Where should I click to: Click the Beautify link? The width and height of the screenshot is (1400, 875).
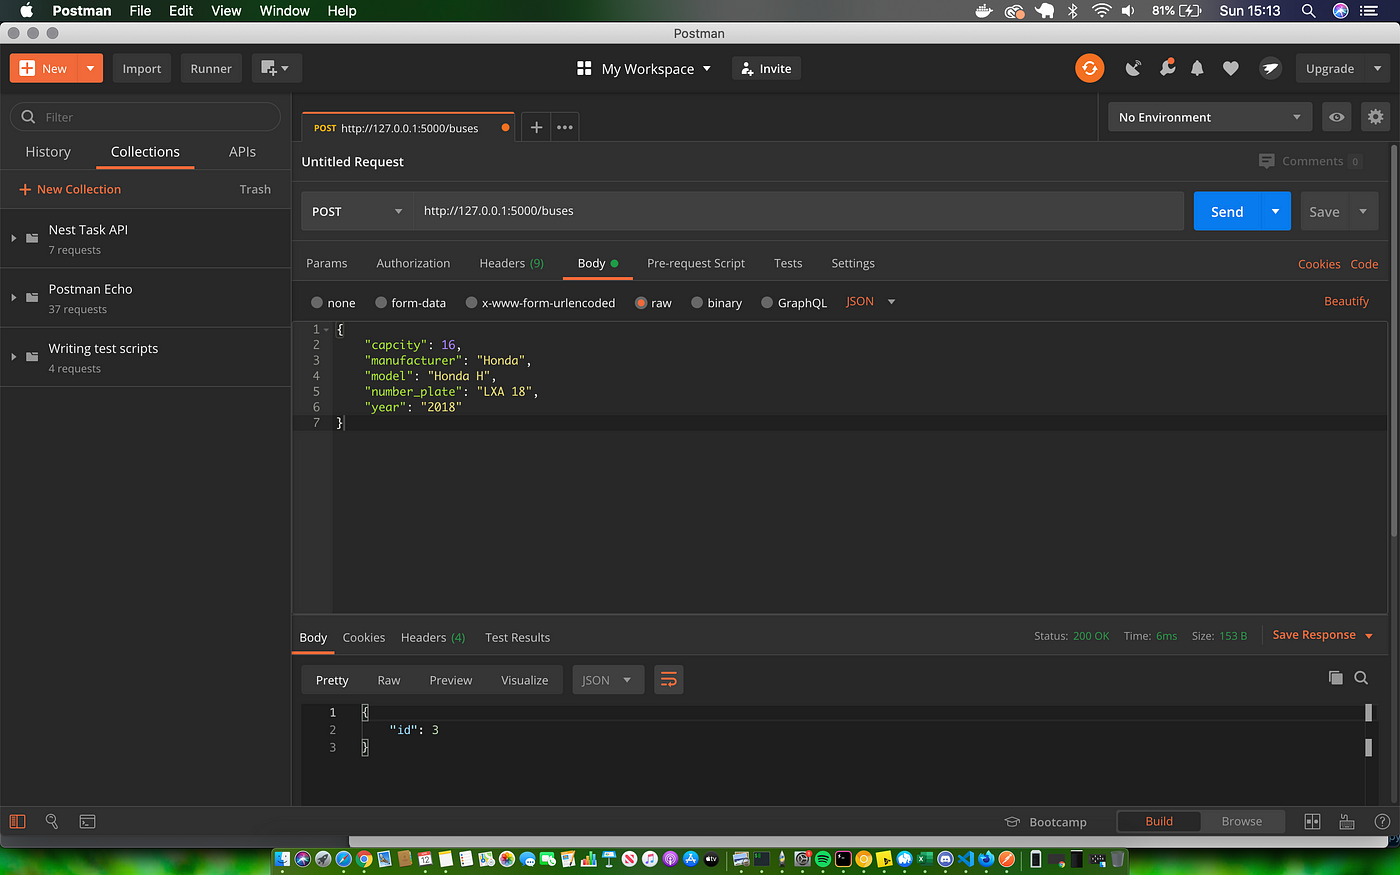tap(1346, 301)
